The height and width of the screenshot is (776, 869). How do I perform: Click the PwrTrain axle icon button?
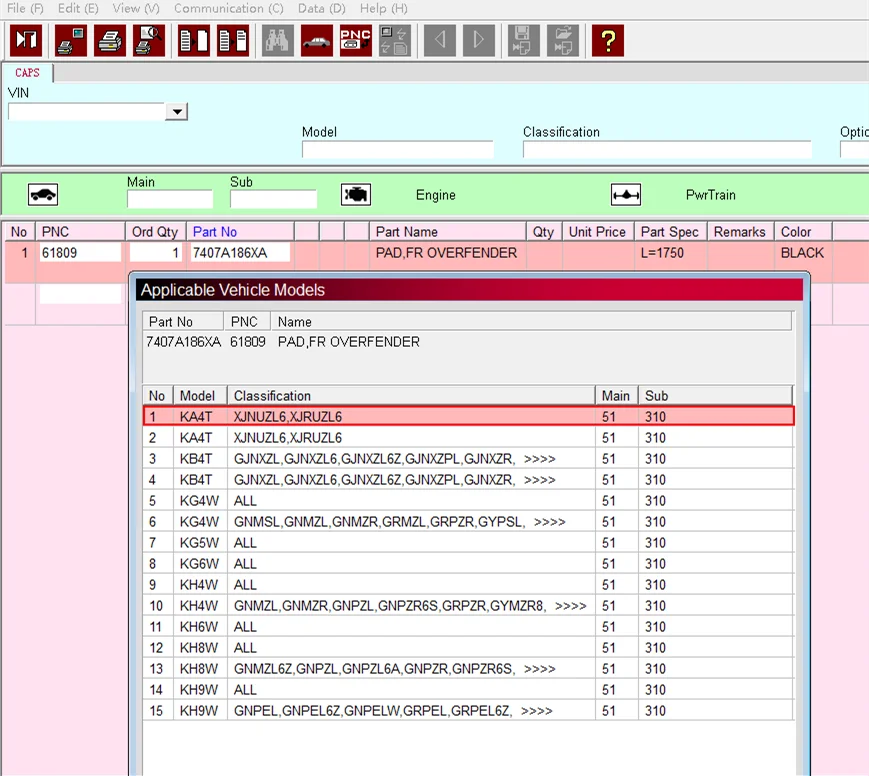point(626,195)
